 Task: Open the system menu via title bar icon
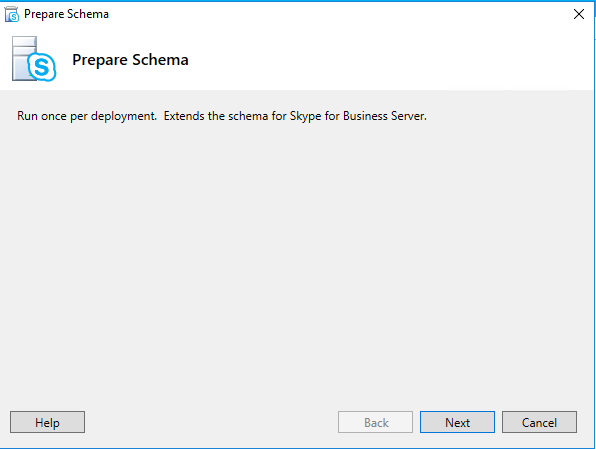[11, 14]
